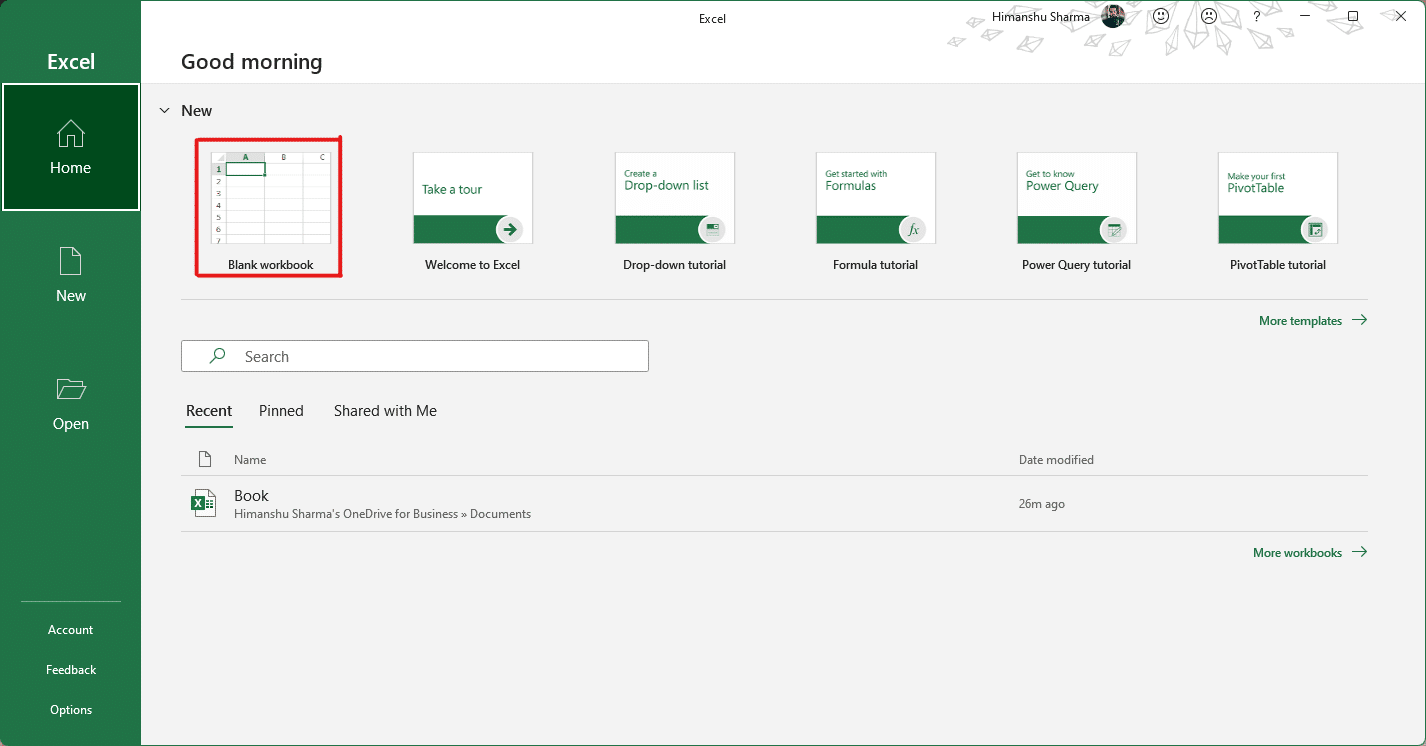This screenshot has height=746, width=1426.
Task: Open the Feedback page
Action: pos(70,670)
